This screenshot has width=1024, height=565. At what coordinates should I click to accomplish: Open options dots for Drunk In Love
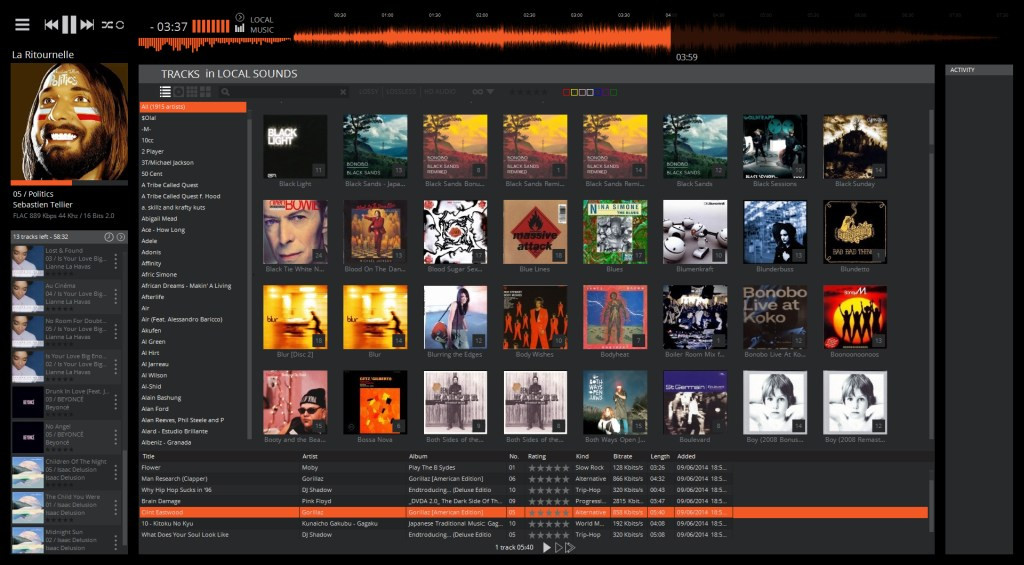click(x=116, y=401)
